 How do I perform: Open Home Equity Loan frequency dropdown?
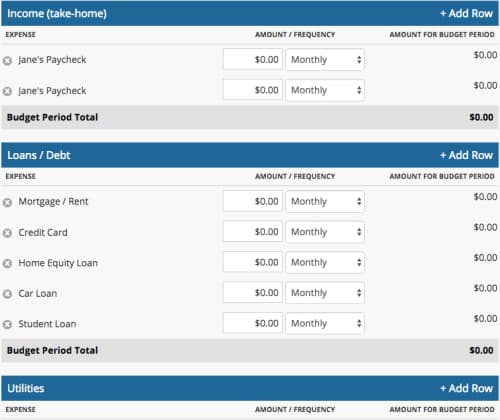tap(325, 262)
